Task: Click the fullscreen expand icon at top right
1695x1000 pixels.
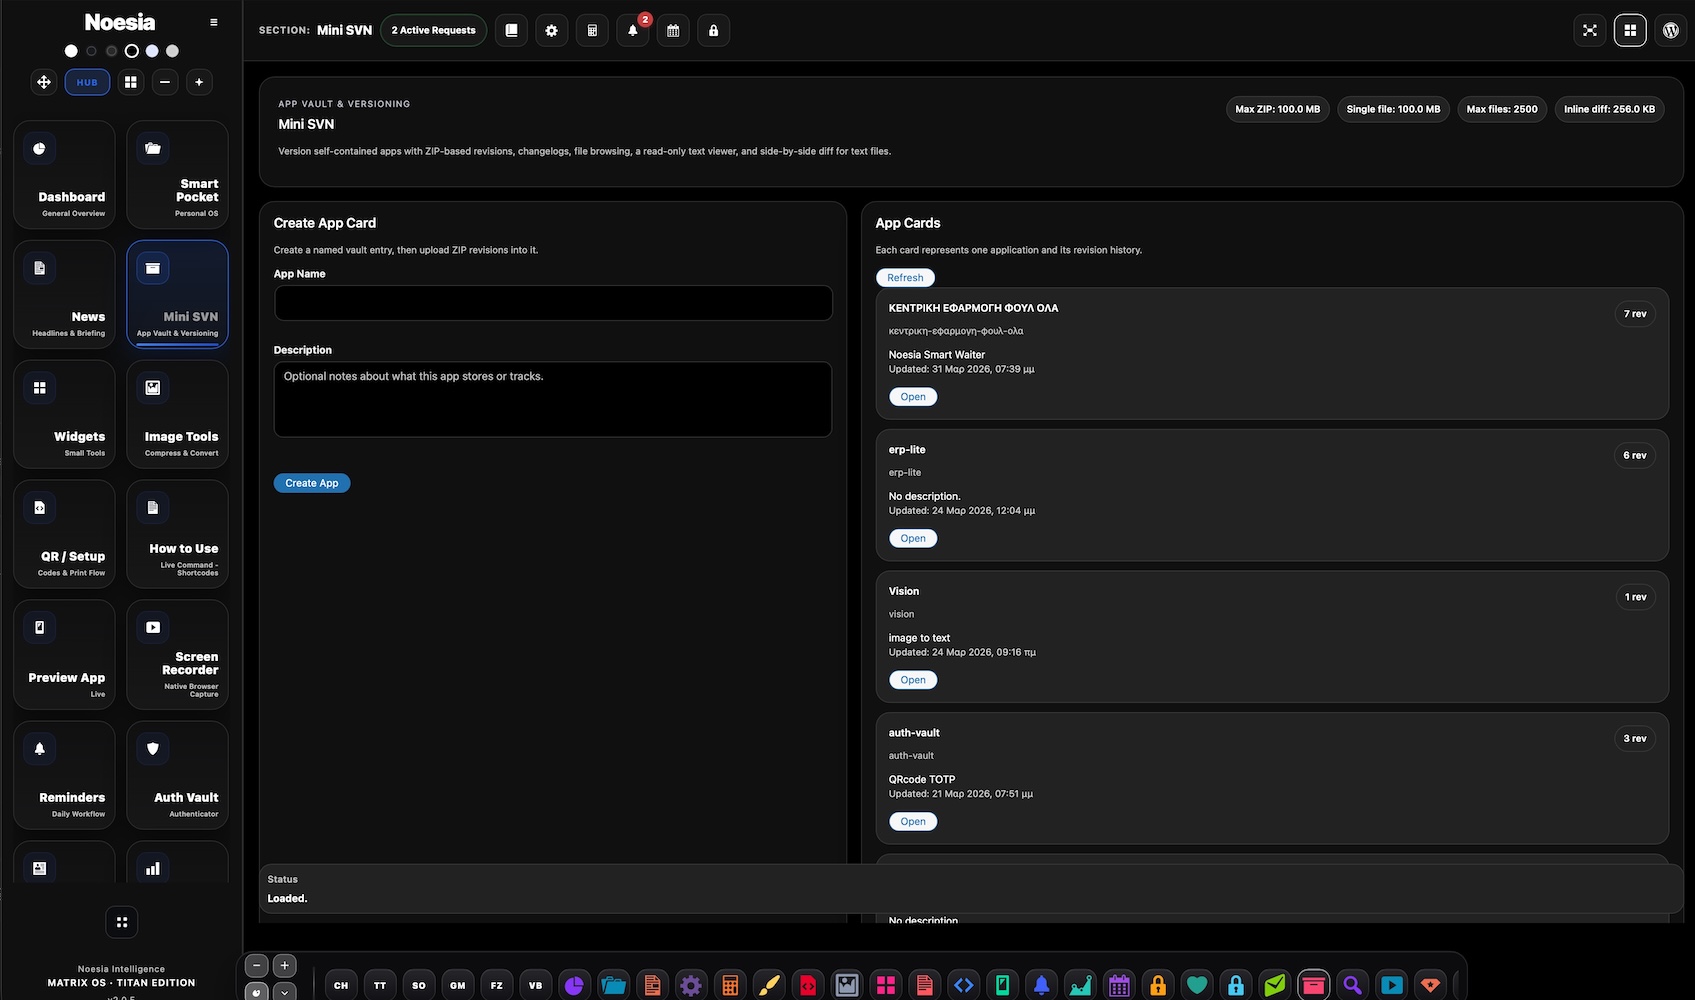Action: (x=1590, y=30)
